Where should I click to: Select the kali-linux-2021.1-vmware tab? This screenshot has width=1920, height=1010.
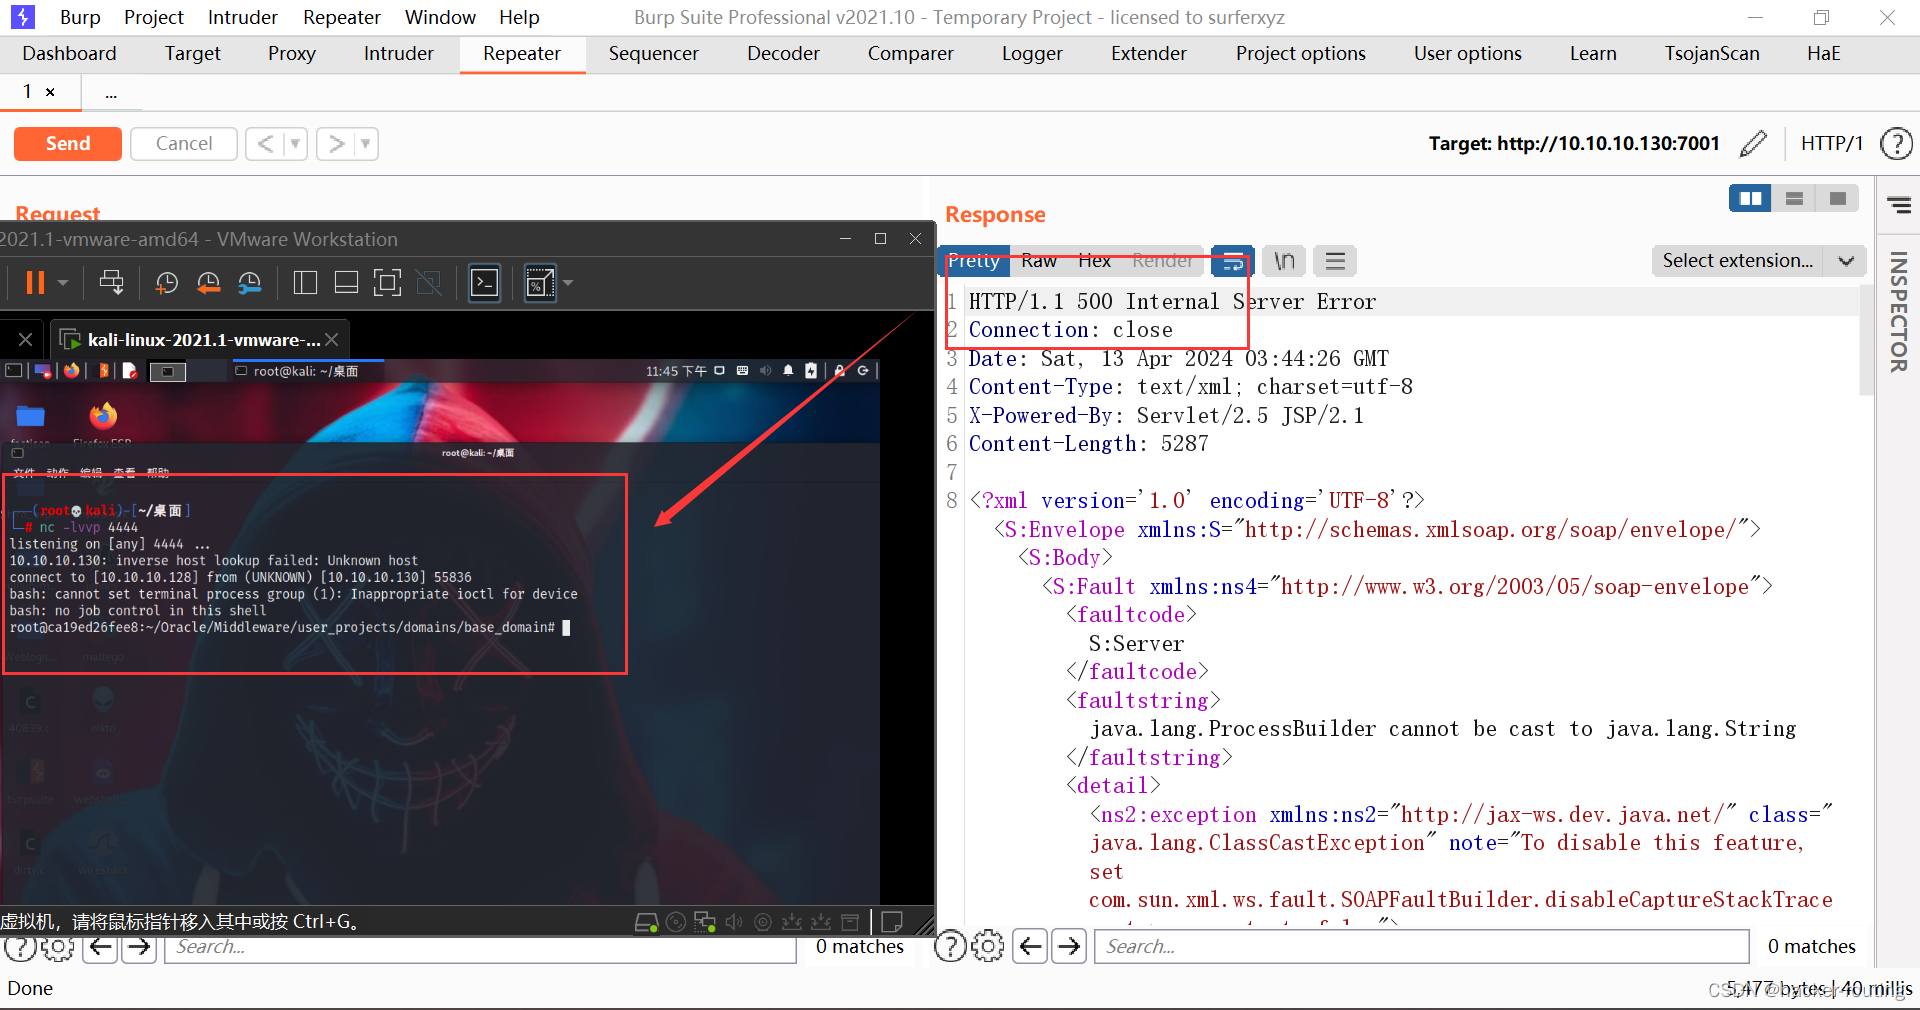(199, 340)
